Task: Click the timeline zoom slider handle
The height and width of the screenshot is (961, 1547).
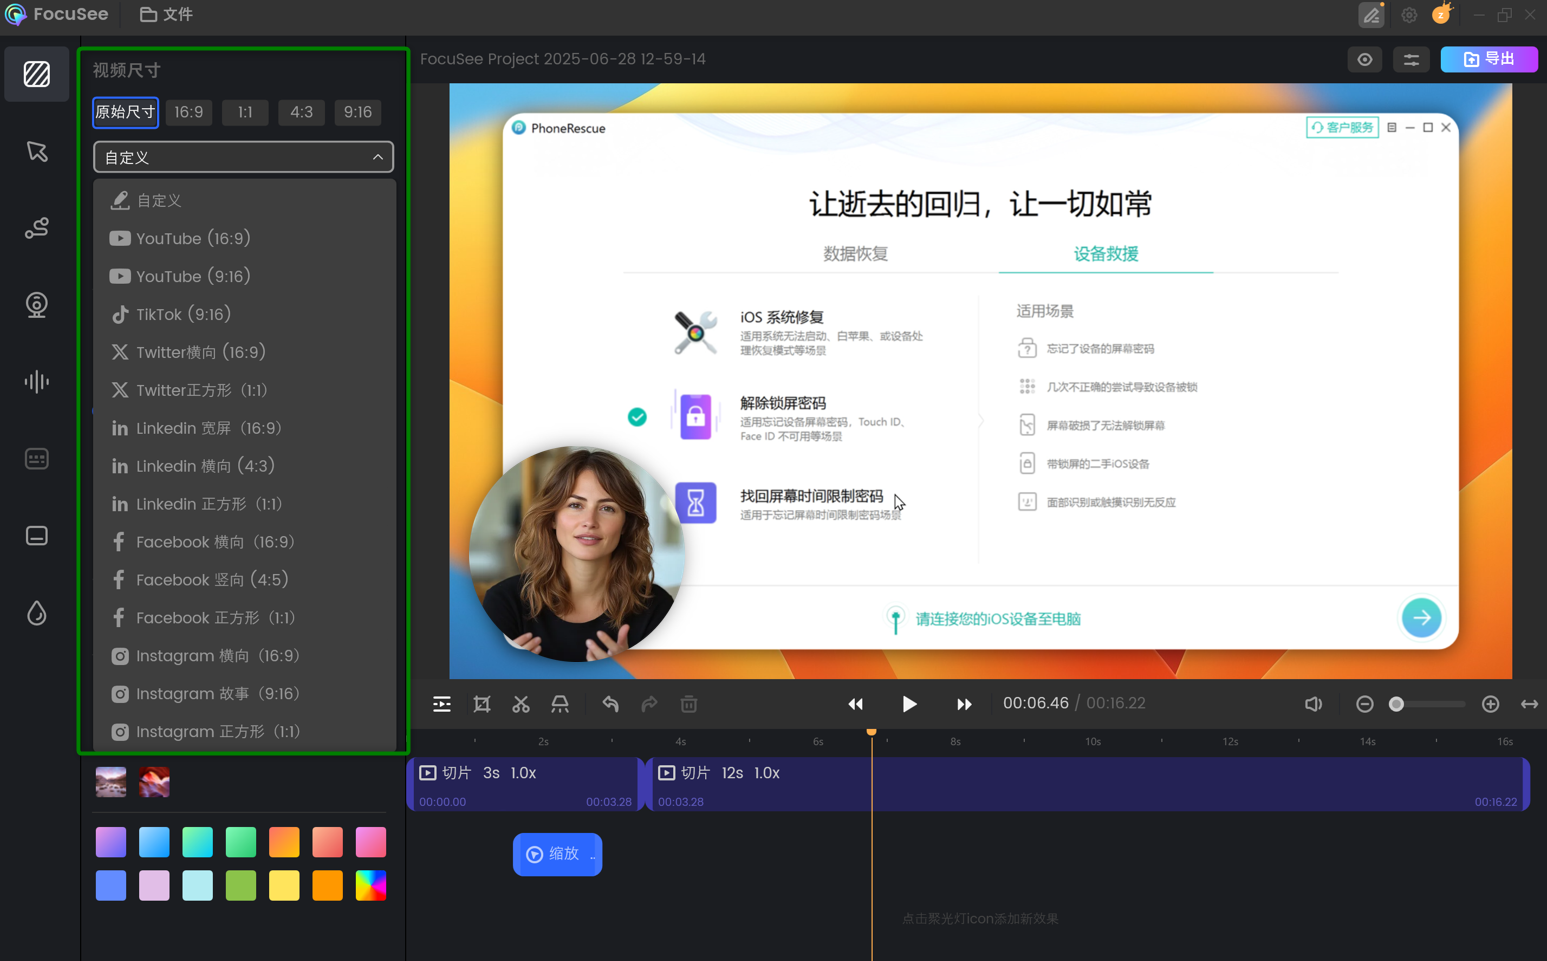Action: (x=1397, y=704)
